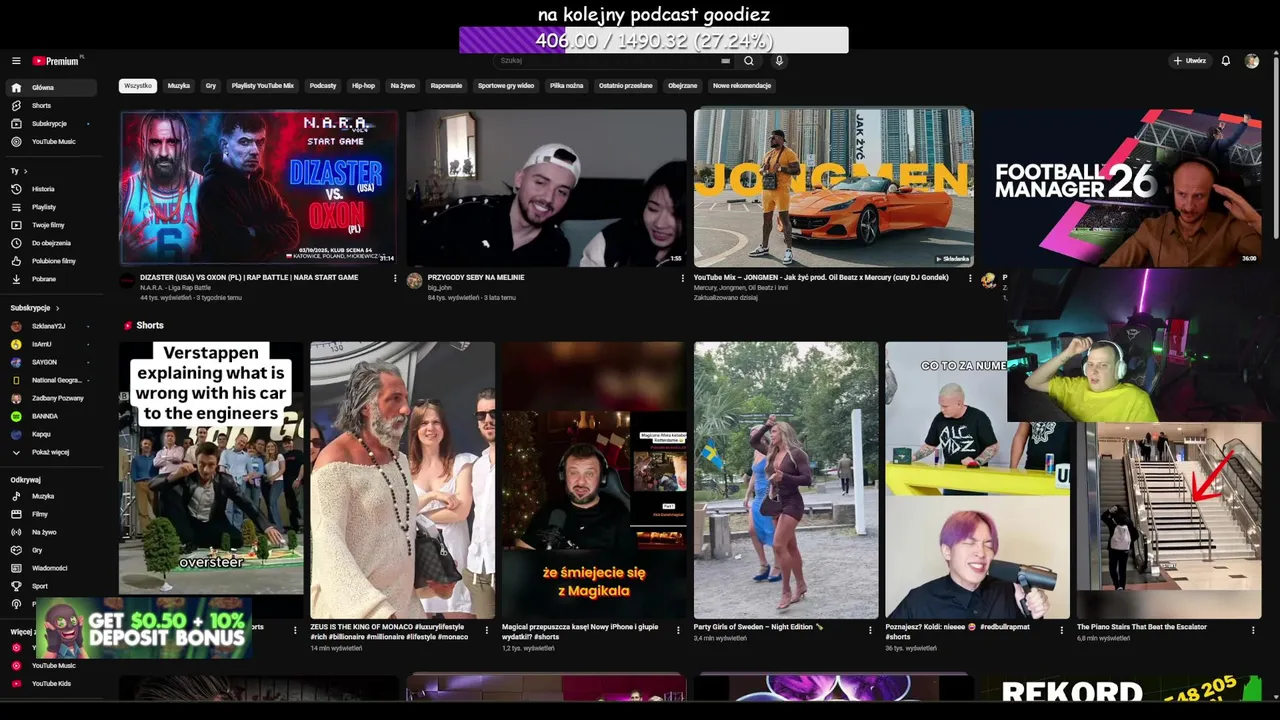Screen dimensions: 1280x720
Task: Open Polubione filmy in the sidebar
Action: [x=50, y=261]
